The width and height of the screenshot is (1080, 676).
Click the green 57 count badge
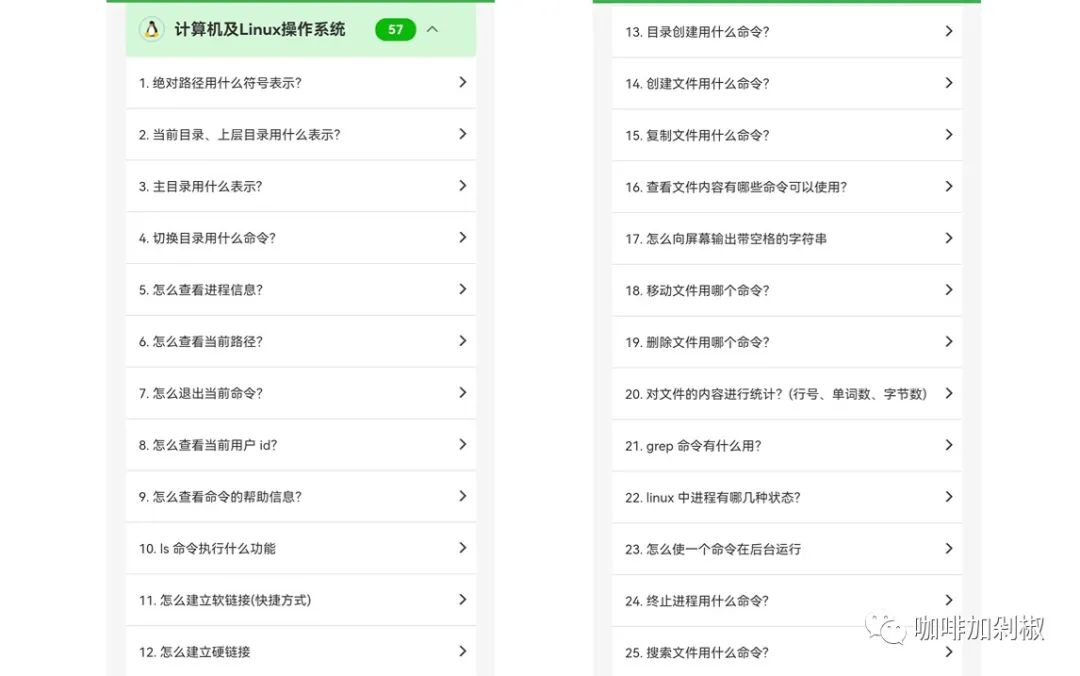click(x=395, y=30)
